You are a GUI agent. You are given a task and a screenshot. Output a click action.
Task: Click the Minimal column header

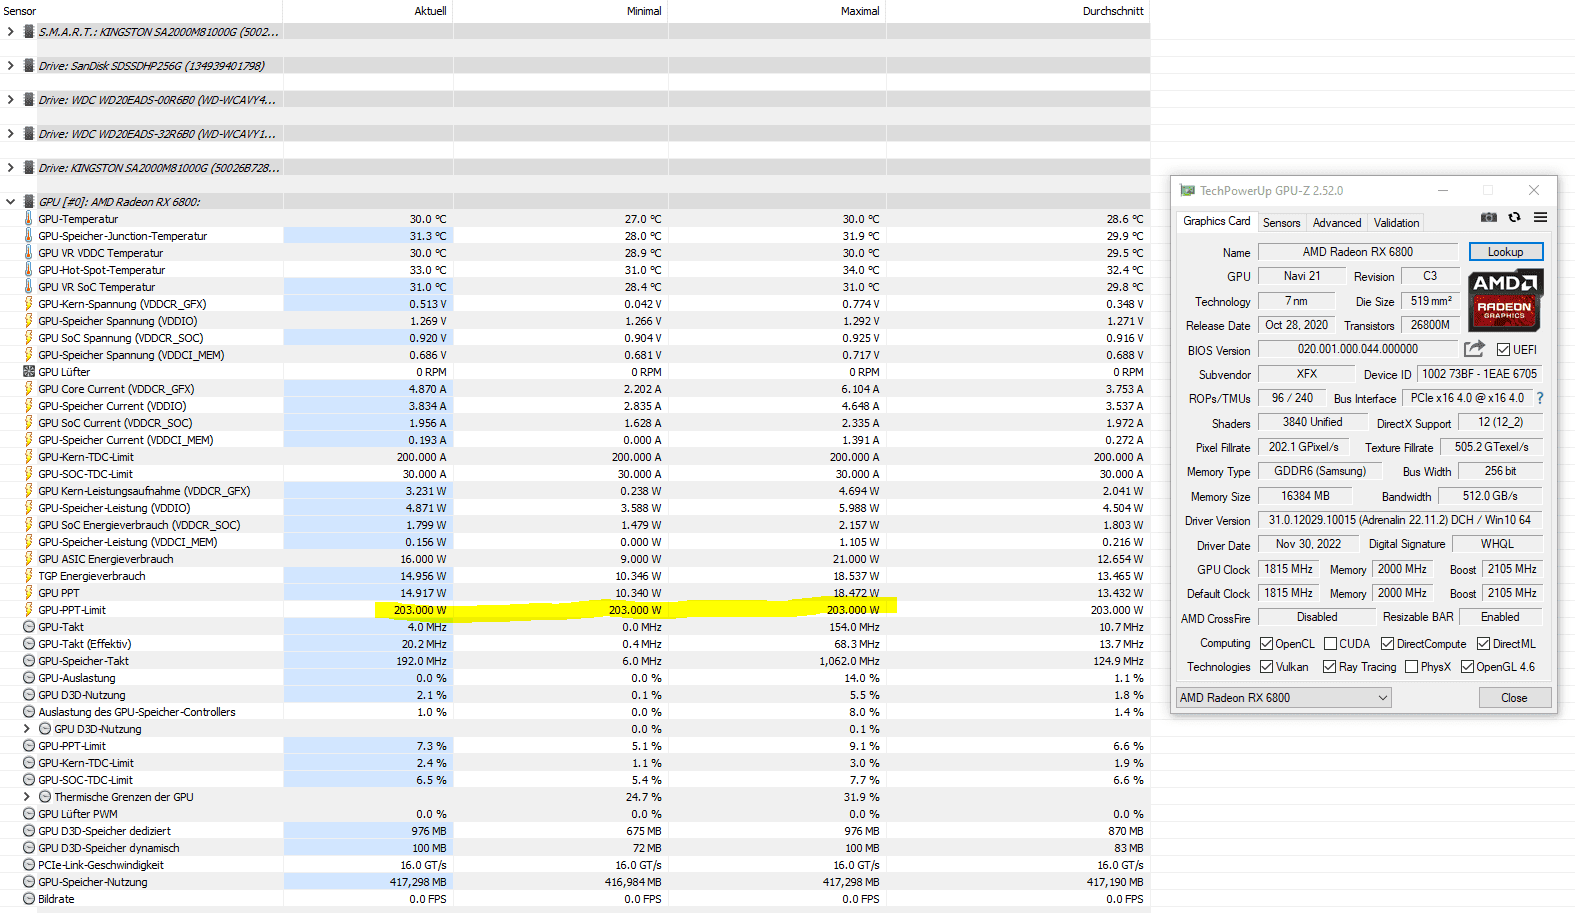[x=561, y=11]
